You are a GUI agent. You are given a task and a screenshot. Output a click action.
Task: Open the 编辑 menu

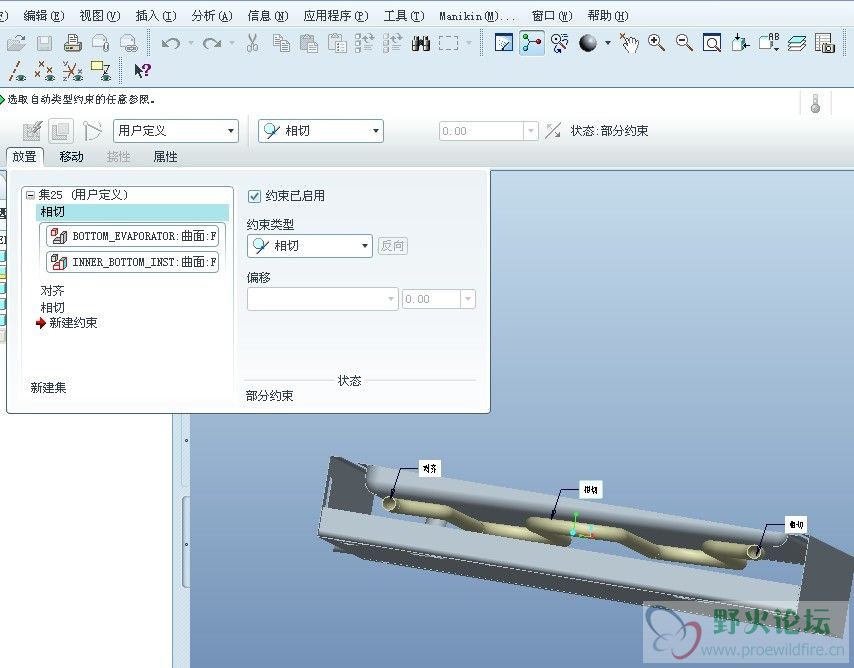click(44, 16)
